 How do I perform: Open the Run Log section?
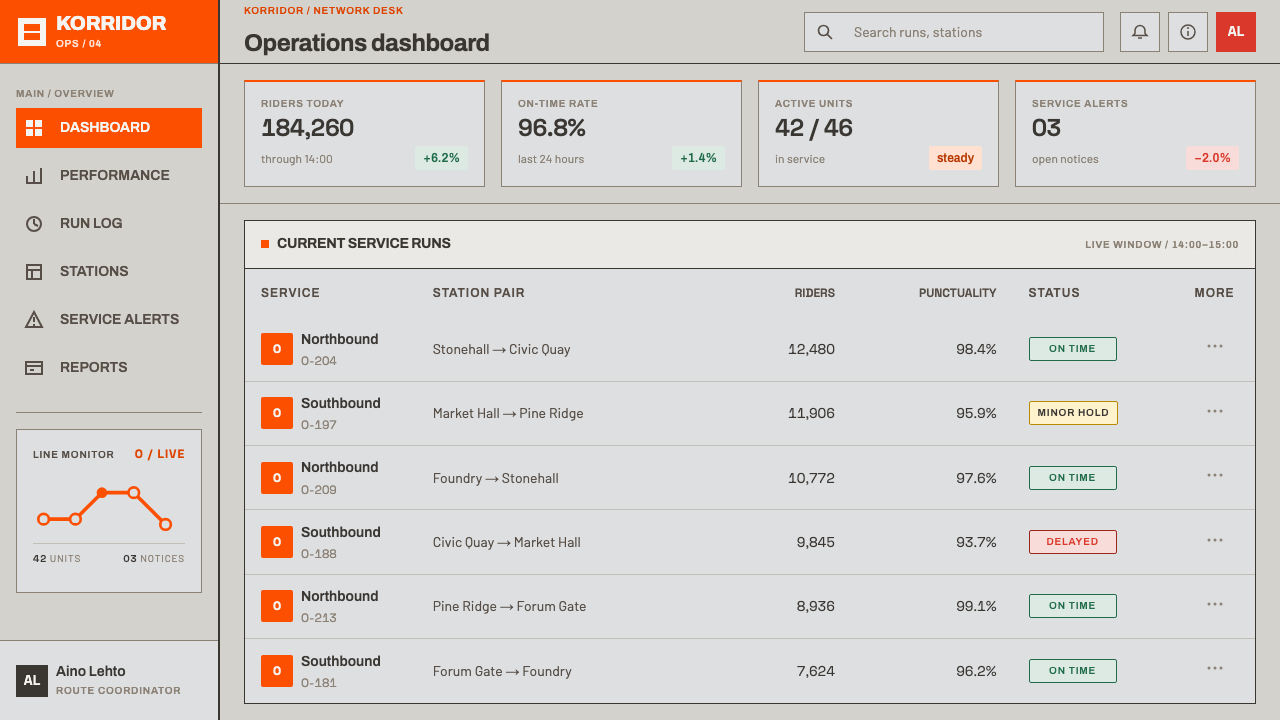(109, 224)
